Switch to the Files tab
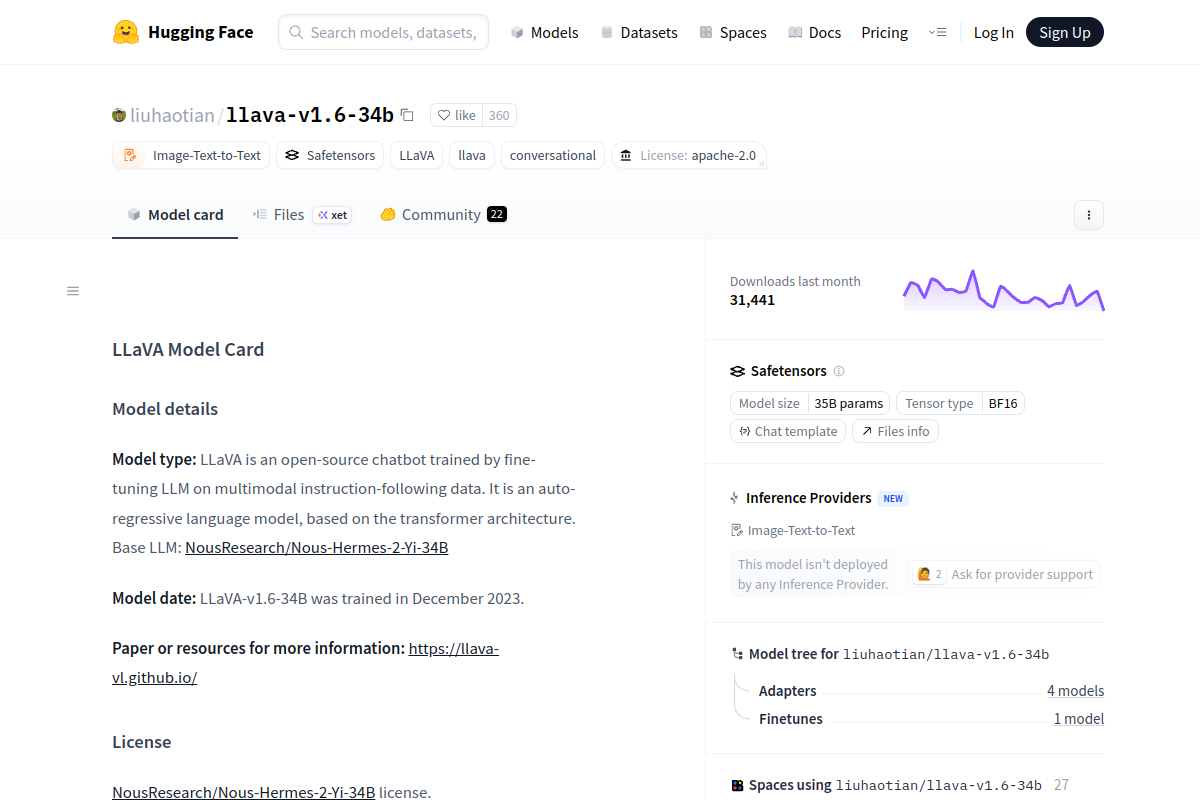The width and height of the screenshot is (1200, 800). coord(288,214)
